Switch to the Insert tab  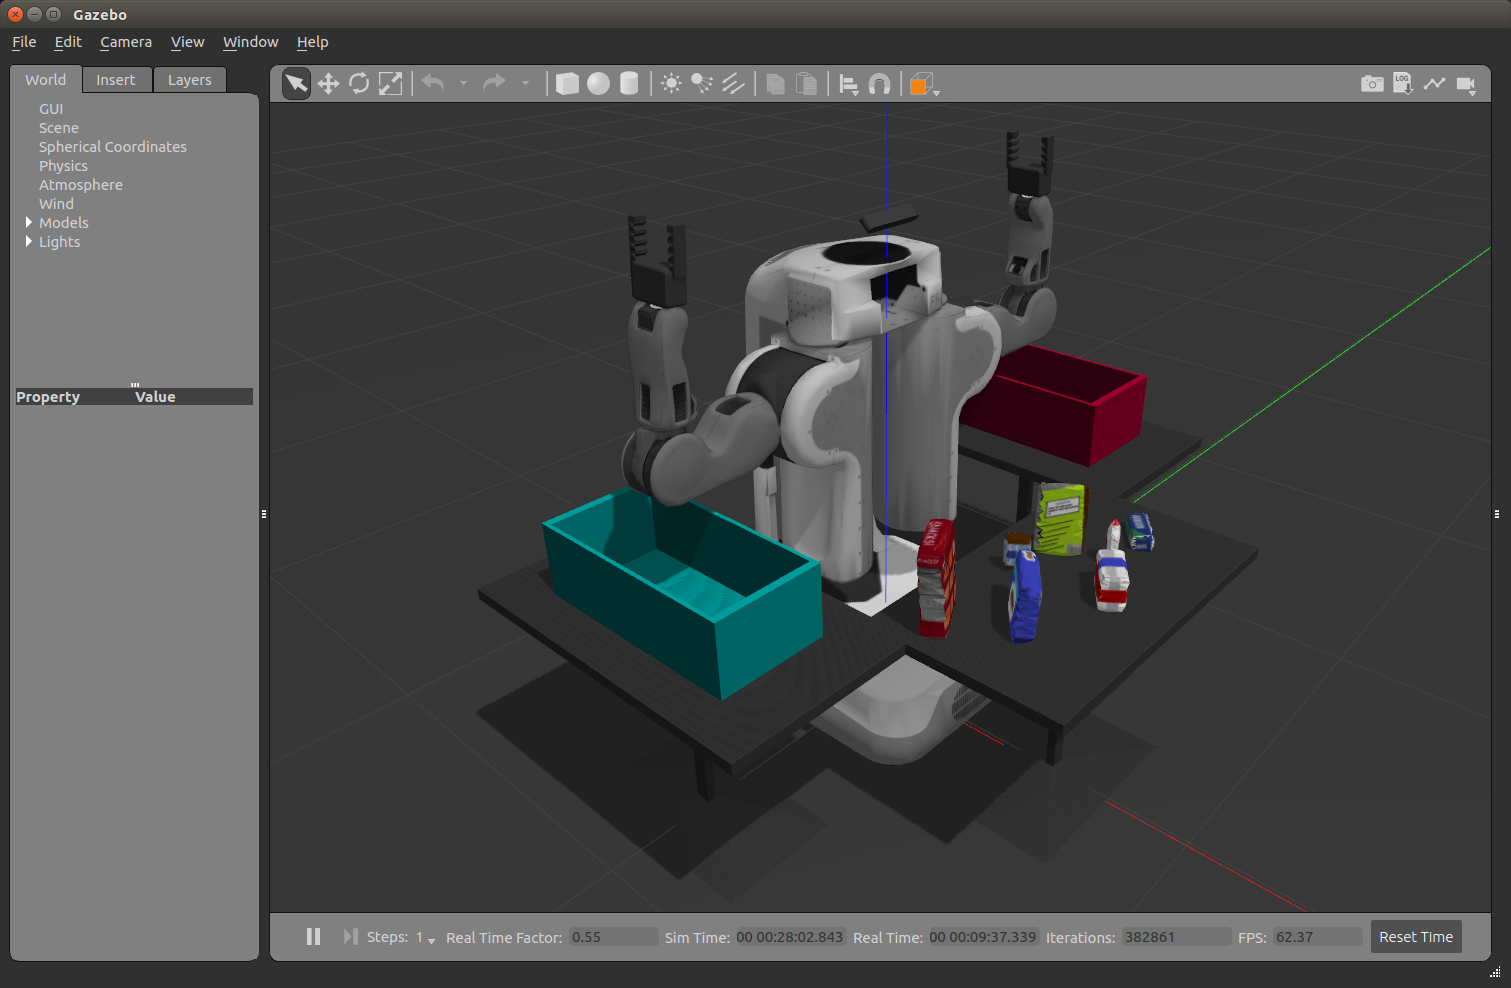point(116,80)
